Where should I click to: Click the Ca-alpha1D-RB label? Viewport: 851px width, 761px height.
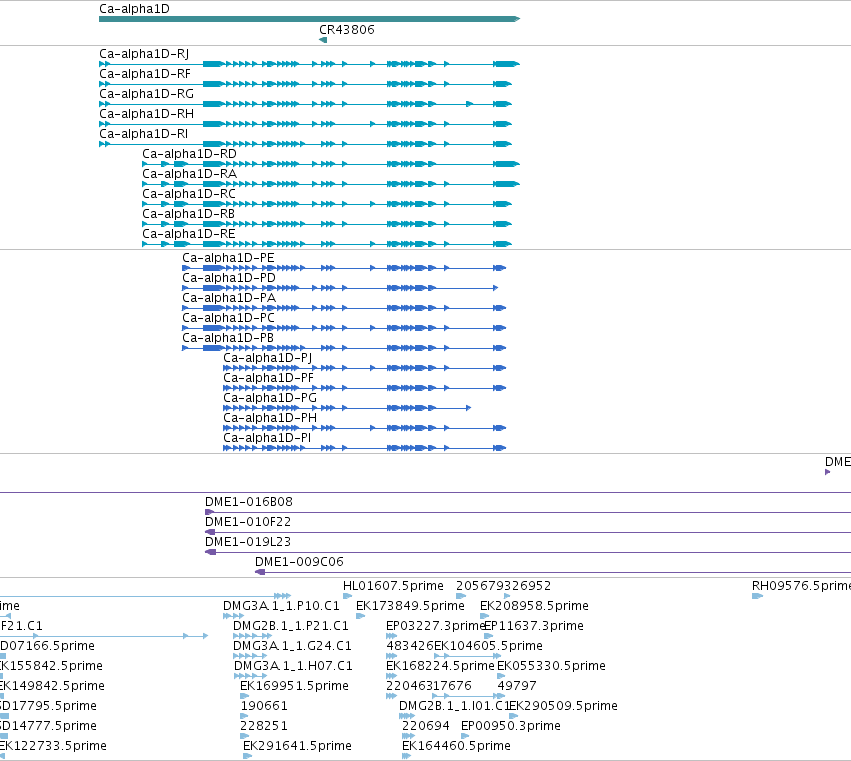pos(188,214)
